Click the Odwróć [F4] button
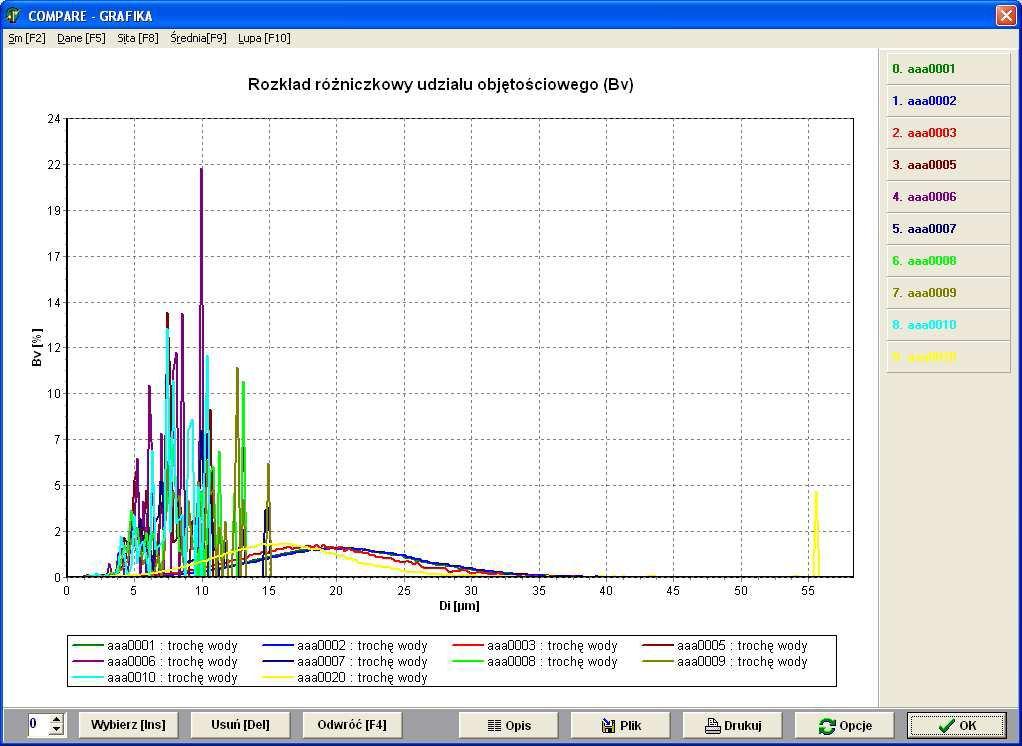The width and height of the screenshot is (1022, 746). (x=352, y=725)
